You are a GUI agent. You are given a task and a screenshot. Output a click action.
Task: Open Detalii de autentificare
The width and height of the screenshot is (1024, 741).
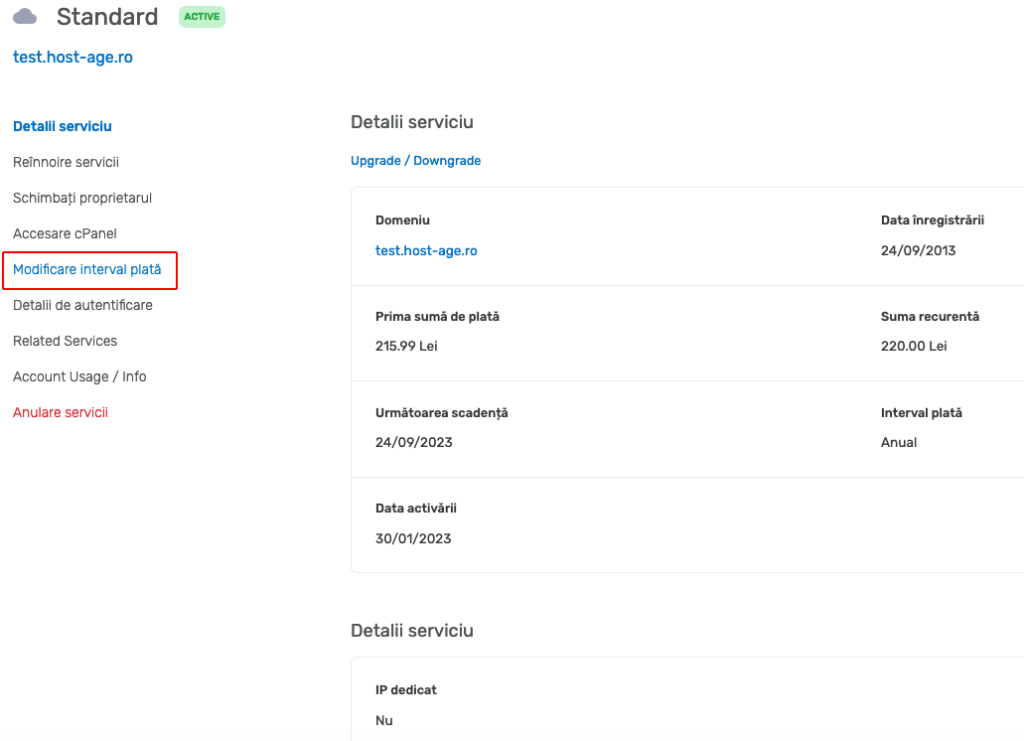pyautogui.click(x=83, y=305)
